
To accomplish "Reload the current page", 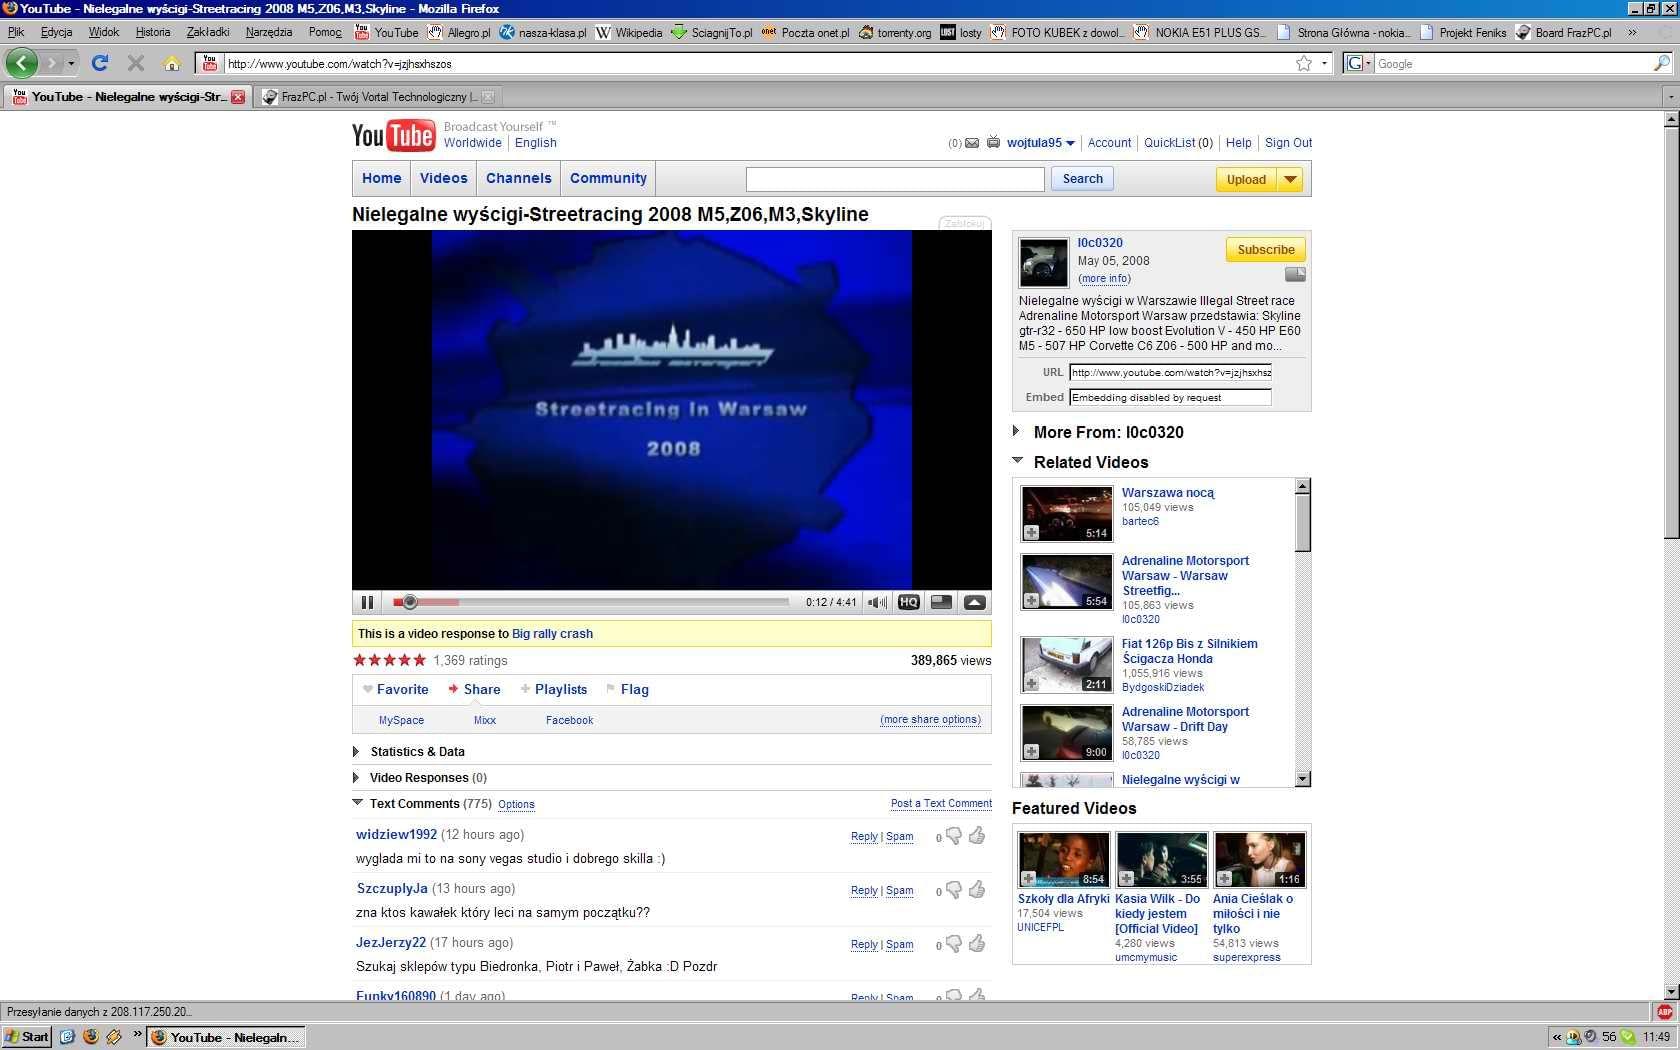I will [100, 63].
